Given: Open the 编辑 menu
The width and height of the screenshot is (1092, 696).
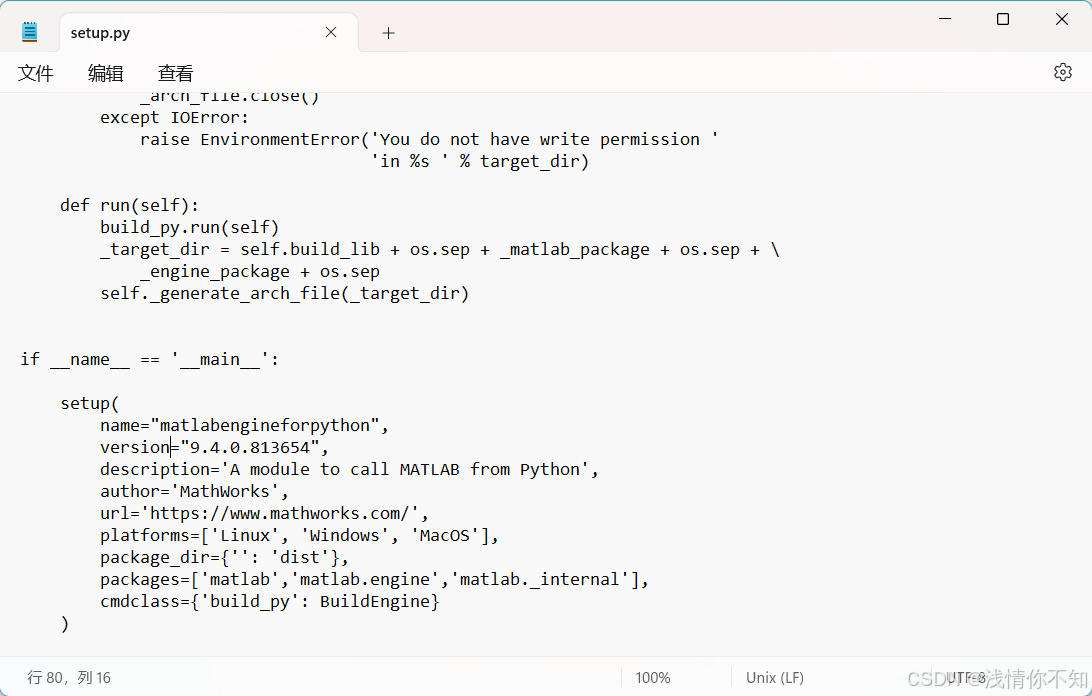Looking at the screenshot, I should [x=105, y=72].
